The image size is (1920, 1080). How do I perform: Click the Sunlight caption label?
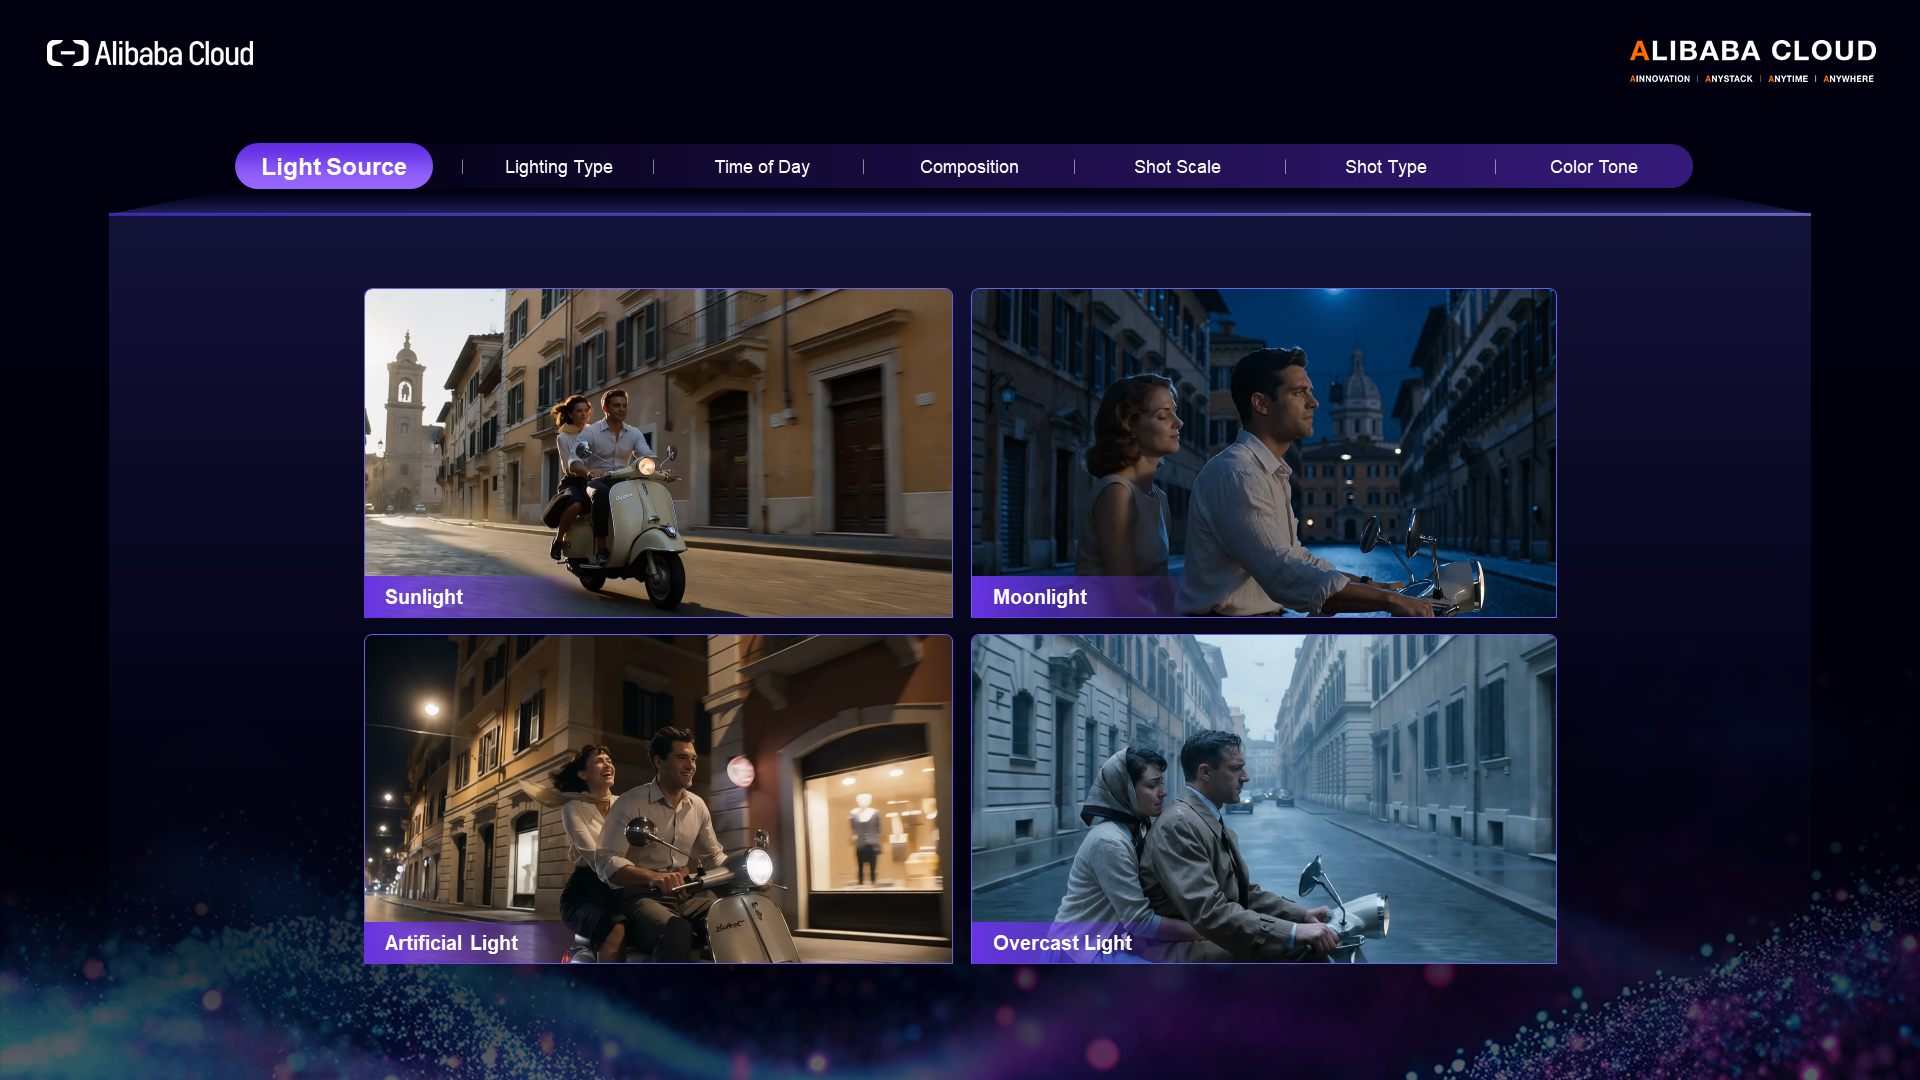coord(424,597)
